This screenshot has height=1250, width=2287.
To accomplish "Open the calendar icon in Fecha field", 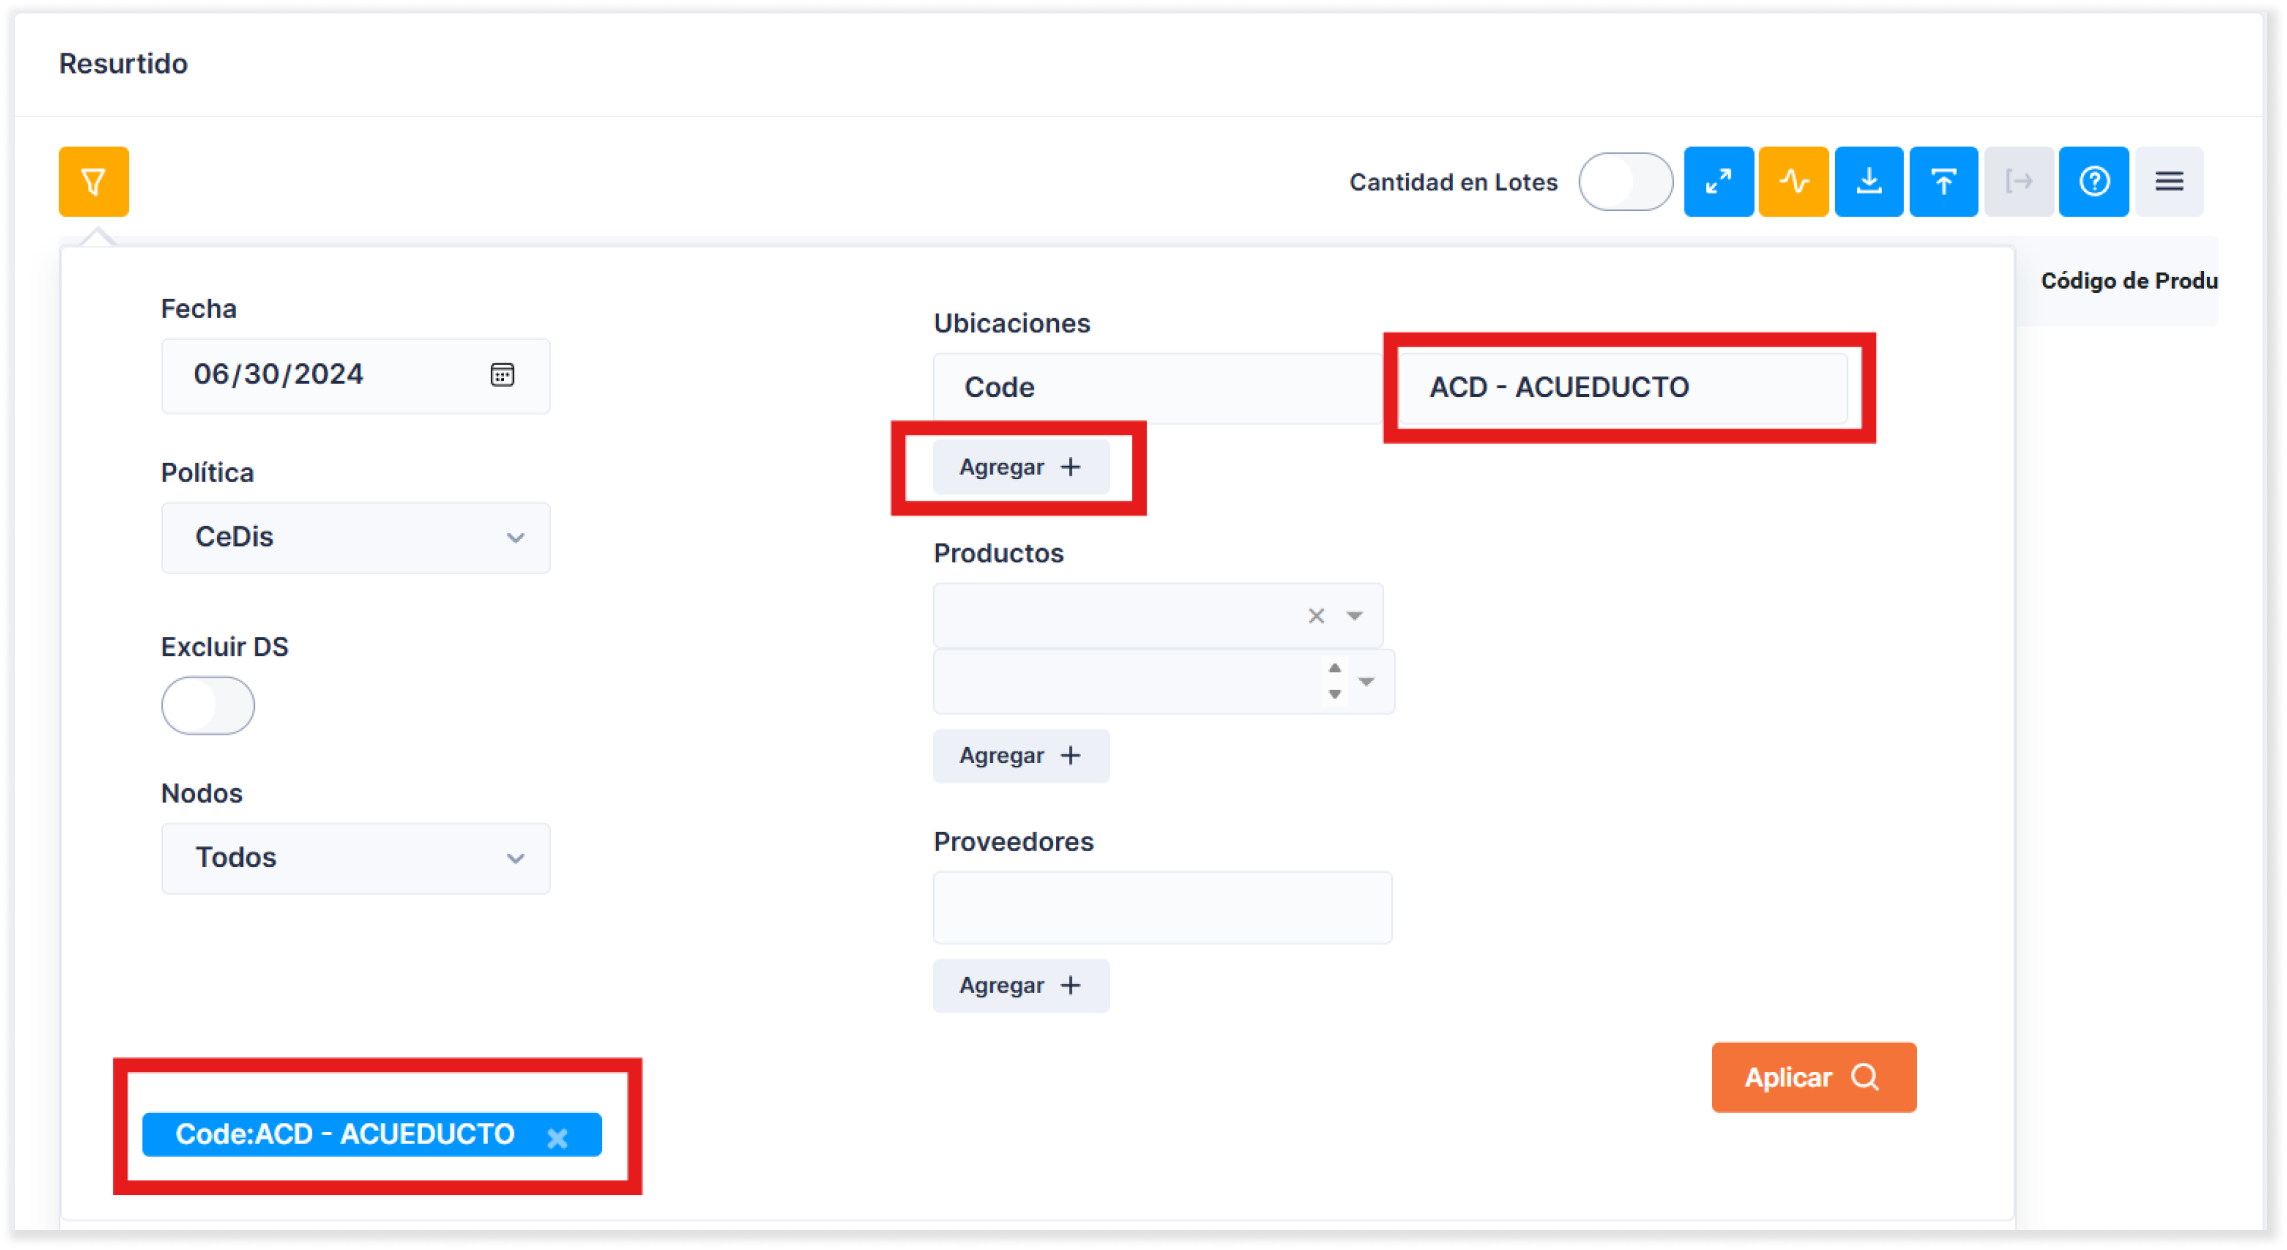I will 502,375.
